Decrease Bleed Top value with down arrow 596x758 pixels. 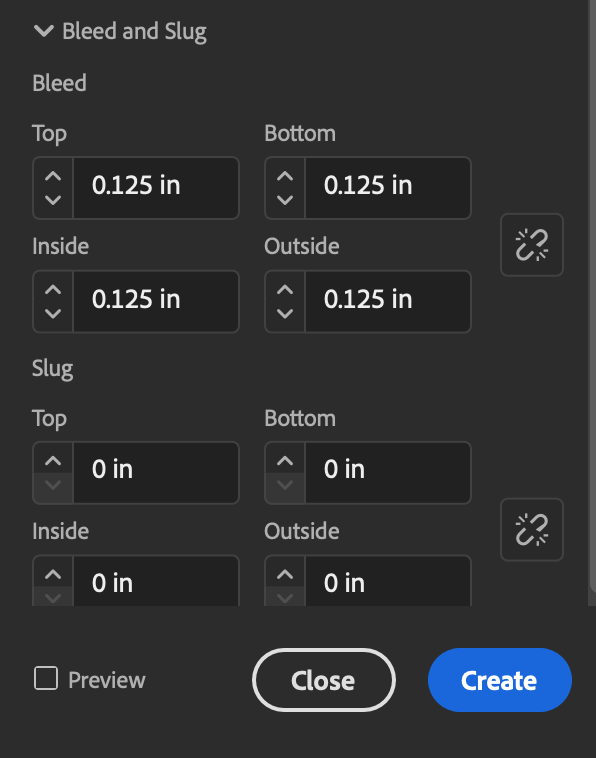[53, 200]
